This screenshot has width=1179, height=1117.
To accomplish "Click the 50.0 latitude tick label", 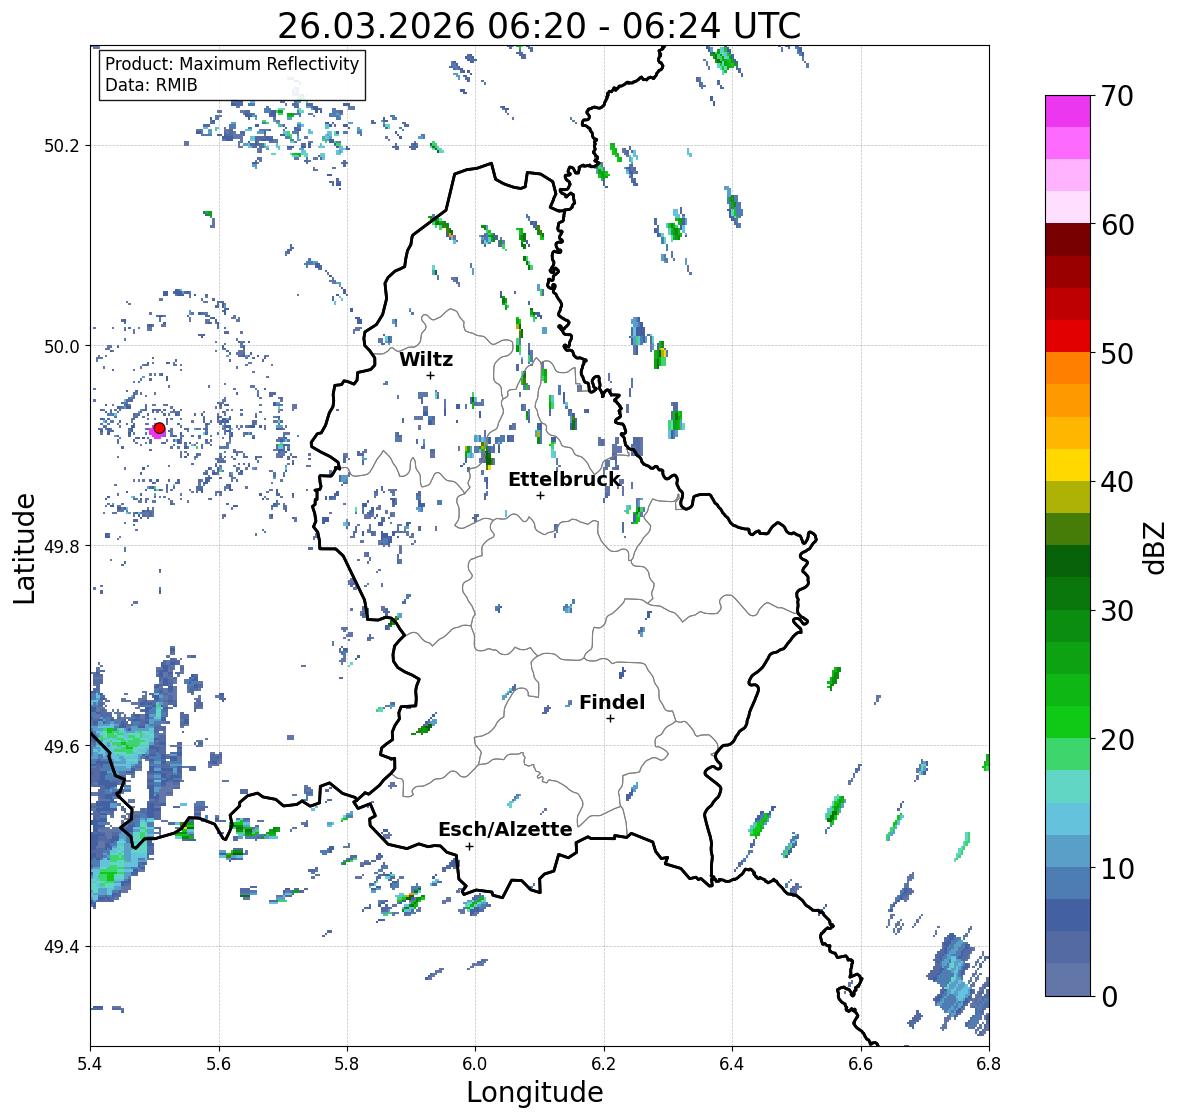I will point(62,347).
